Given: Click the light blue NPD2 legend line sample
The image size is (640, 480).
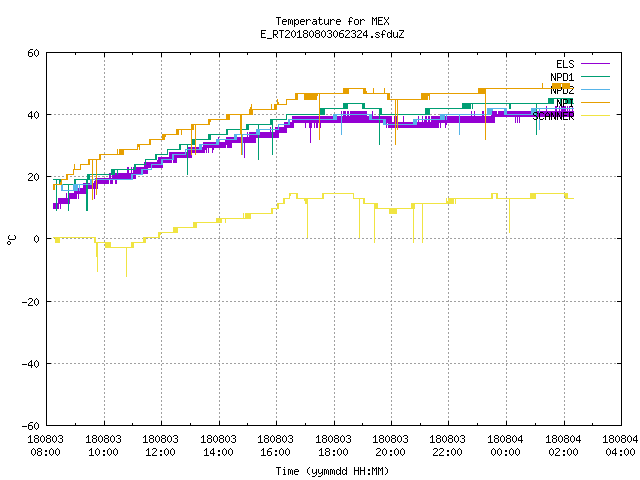Looking at the screenshot, I should (595, 89).
